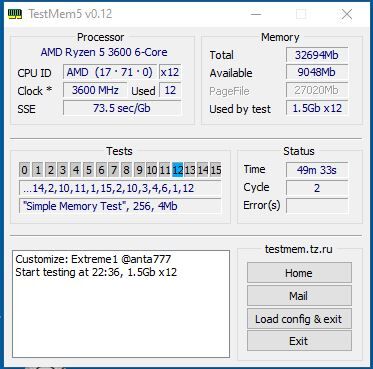Open the Home button link
The width and height of the screenshot is (373, 369).
(x=299, y=273)
